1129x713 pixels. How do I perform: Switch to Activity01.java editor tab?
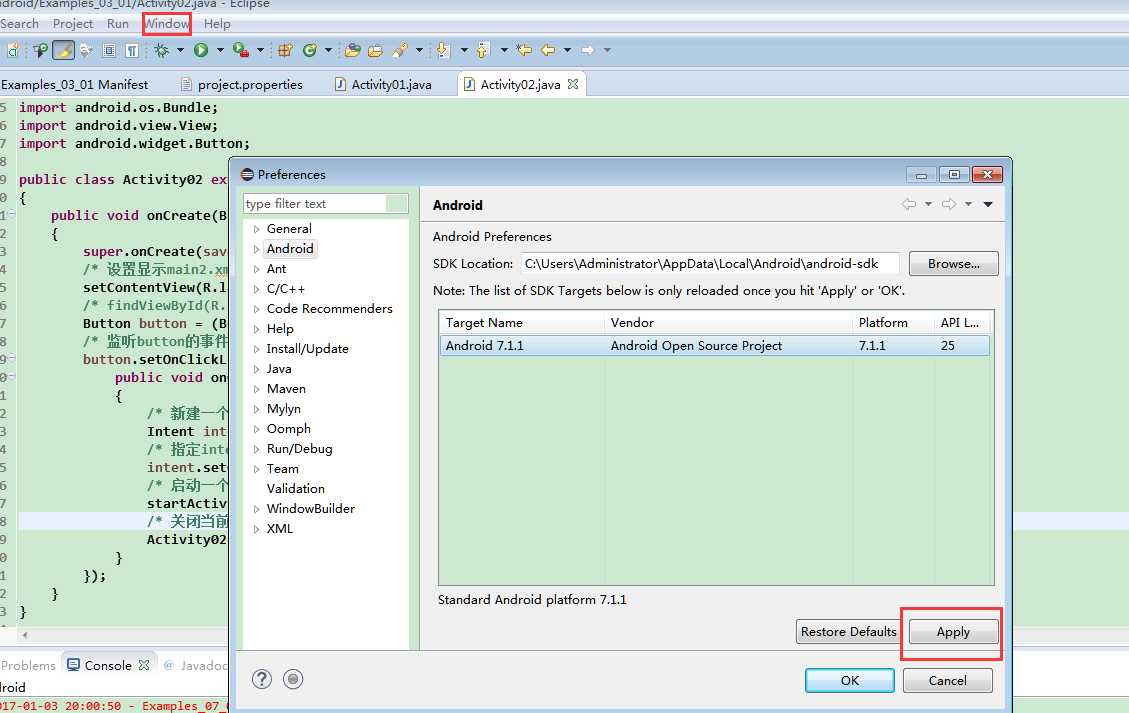(384, 84)
